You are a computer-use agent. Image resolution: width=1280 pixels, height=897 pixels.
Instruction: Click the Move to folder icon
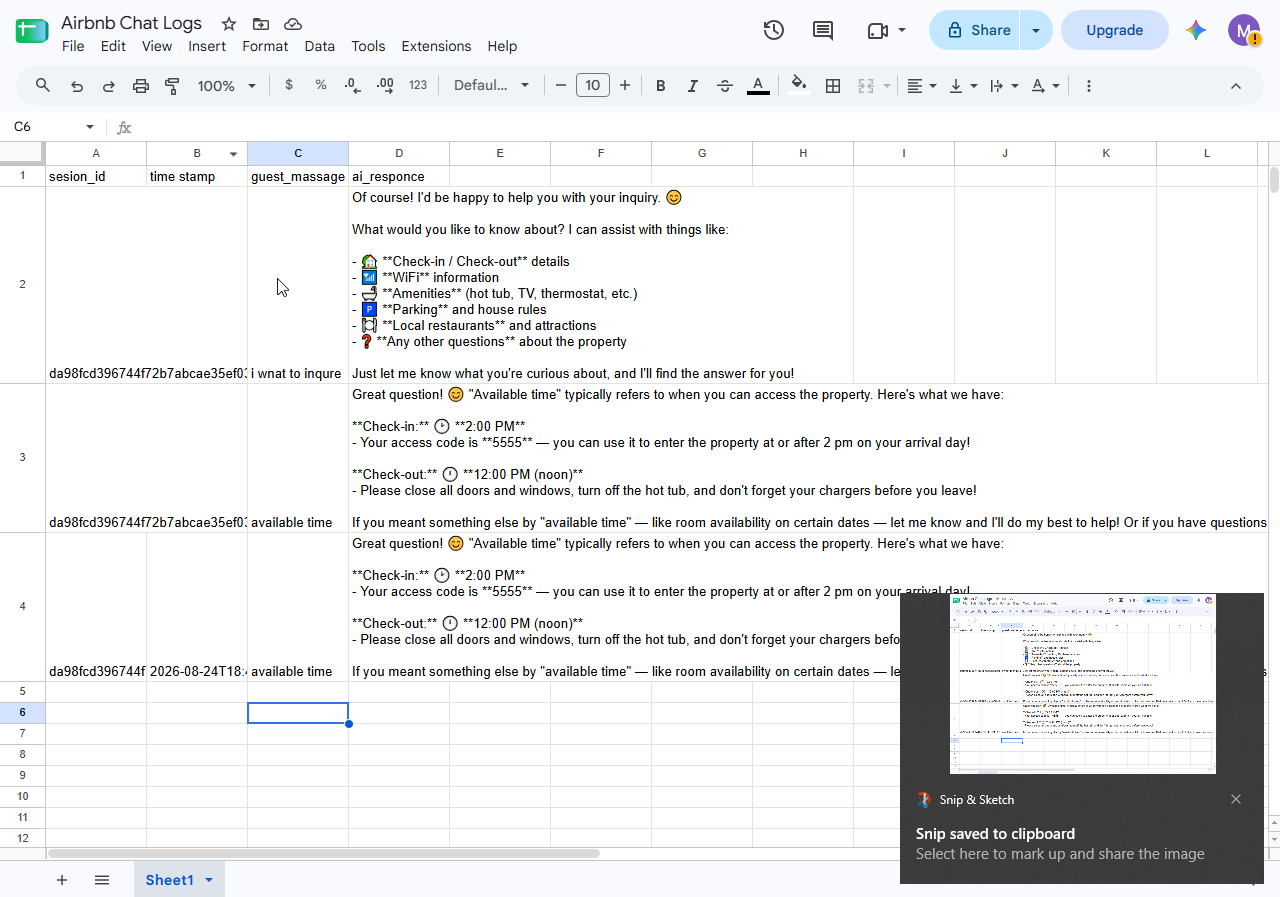(x=261, y=24)
